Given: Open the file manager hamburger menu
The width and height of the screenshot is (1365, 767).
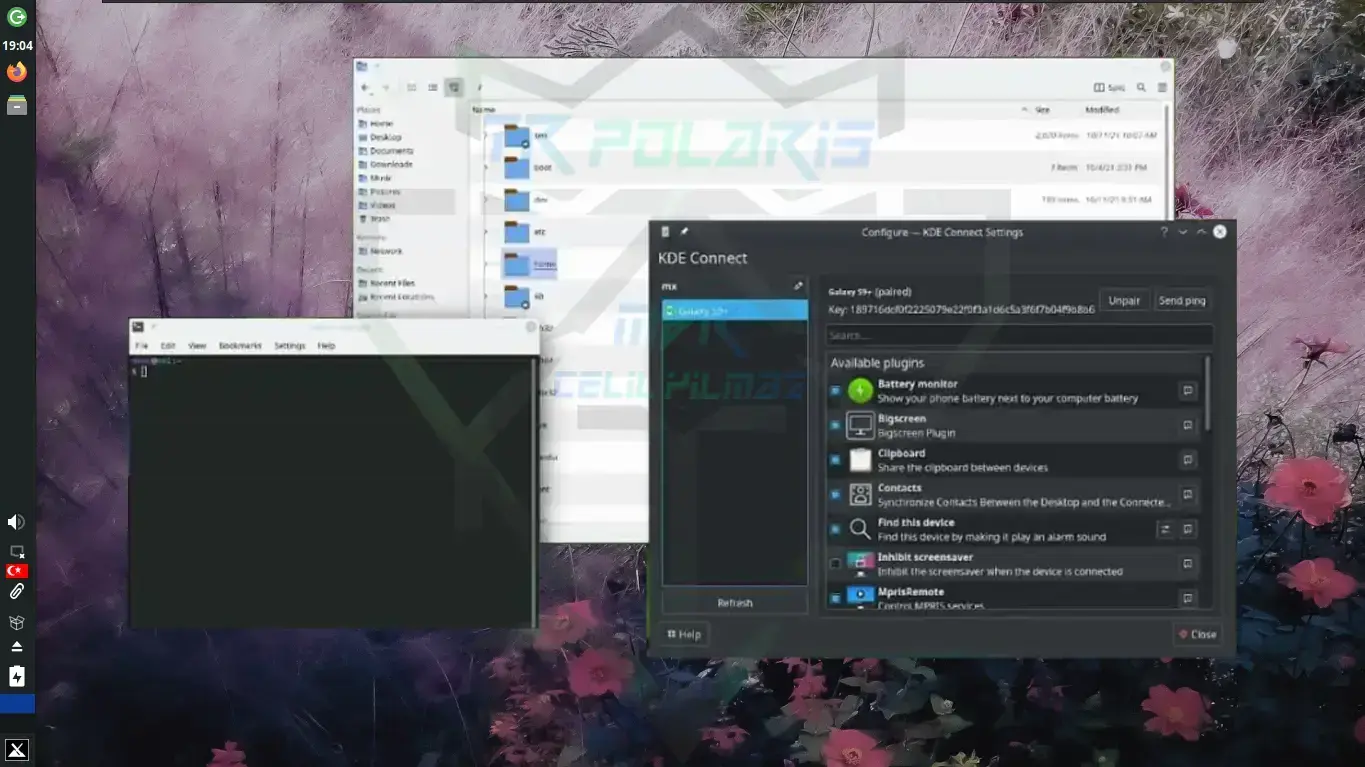Looking at the screenshot, I should pos(1162,88).
